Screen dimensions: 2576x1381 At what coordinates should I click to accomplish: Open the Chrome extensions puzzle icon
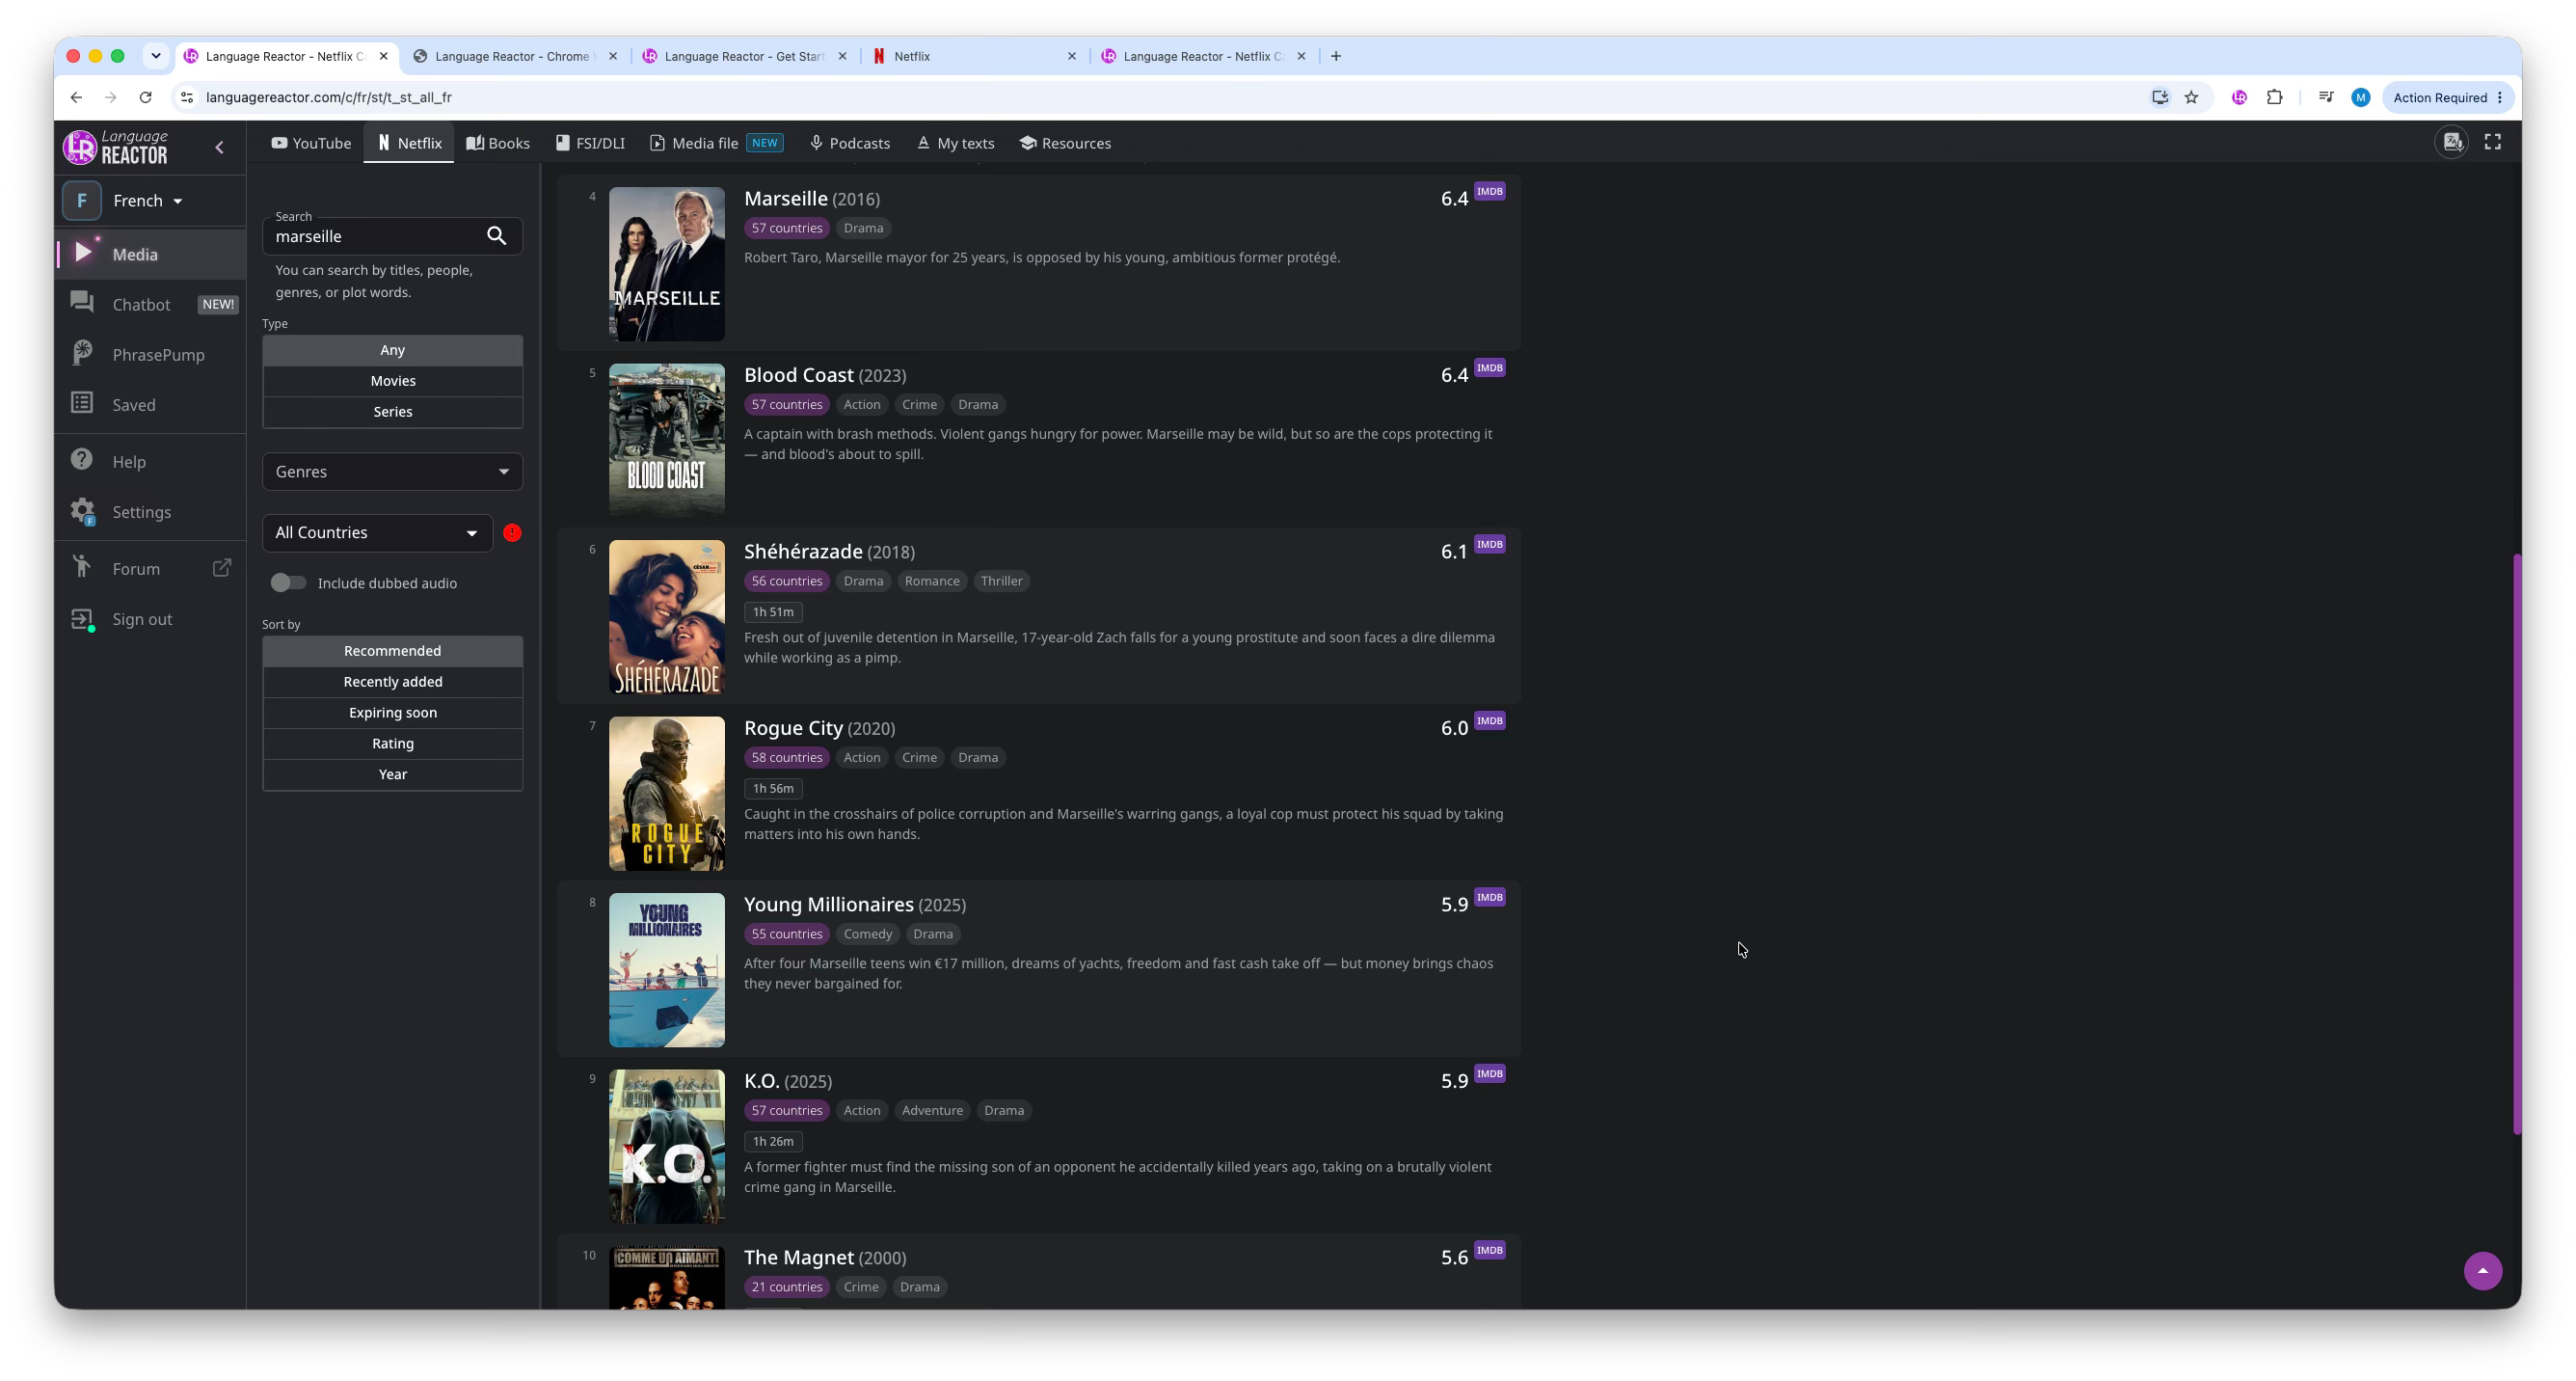[x=2275, y=97]
